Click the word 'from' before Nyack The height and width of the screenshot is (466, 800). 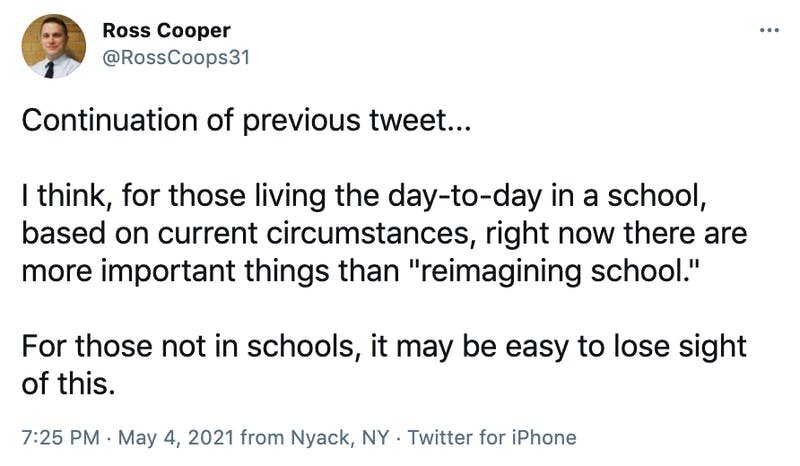262,437
